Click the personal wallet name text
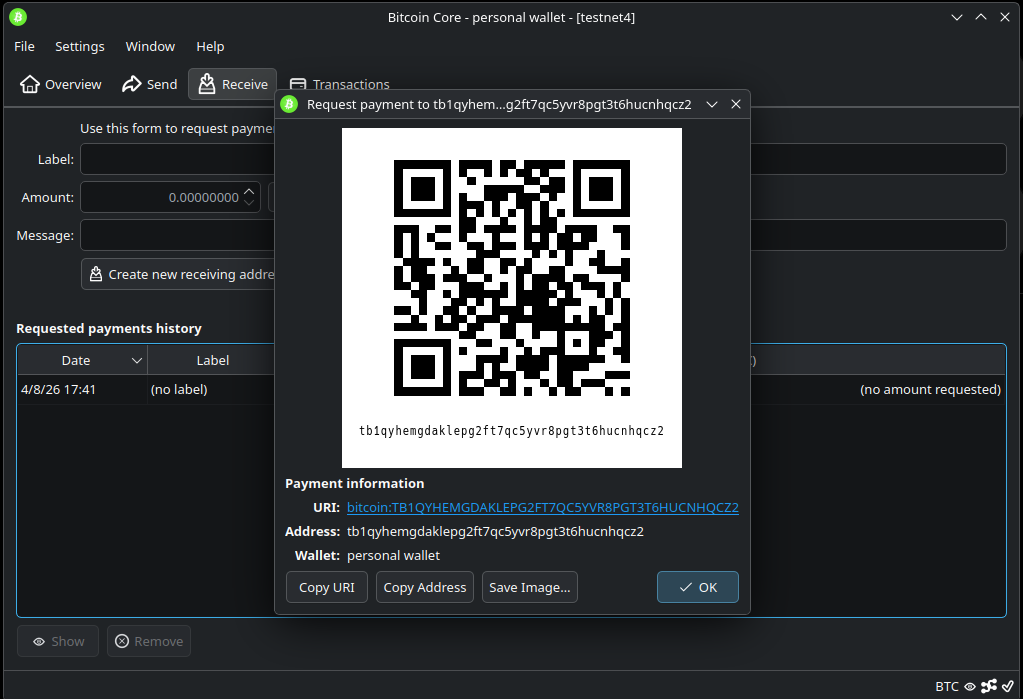This screenshot has width=1023, height=699. 393,555
